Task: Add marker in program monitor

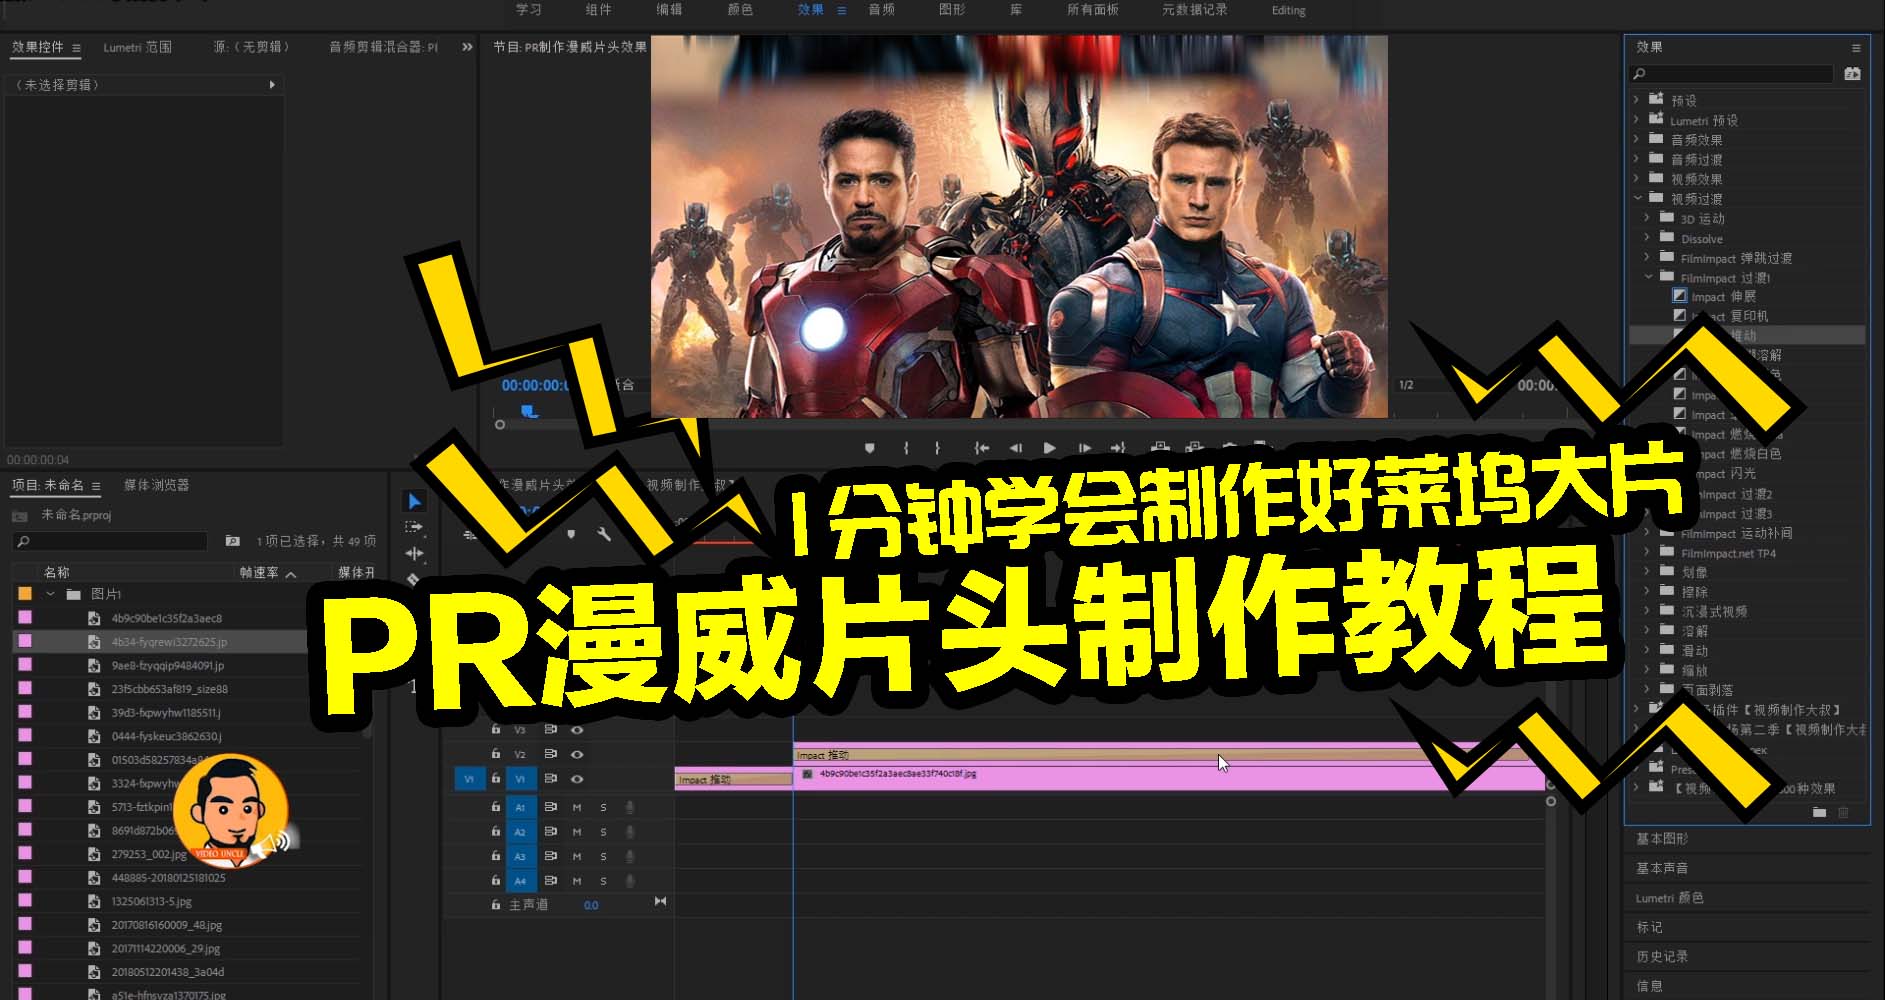Action: tap(869, 448)
